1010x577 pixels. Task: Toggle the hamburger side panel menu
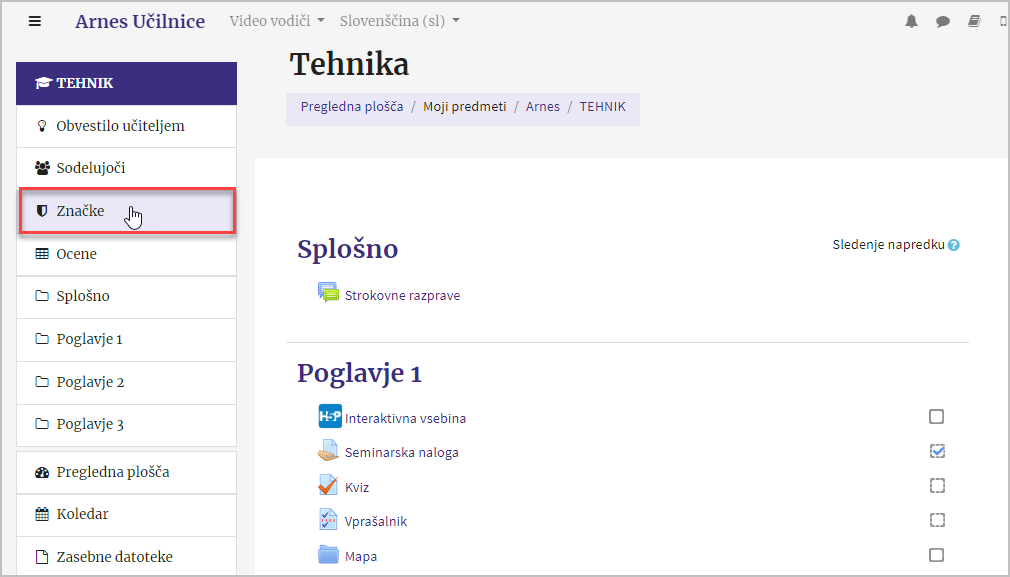pos(35,21)
